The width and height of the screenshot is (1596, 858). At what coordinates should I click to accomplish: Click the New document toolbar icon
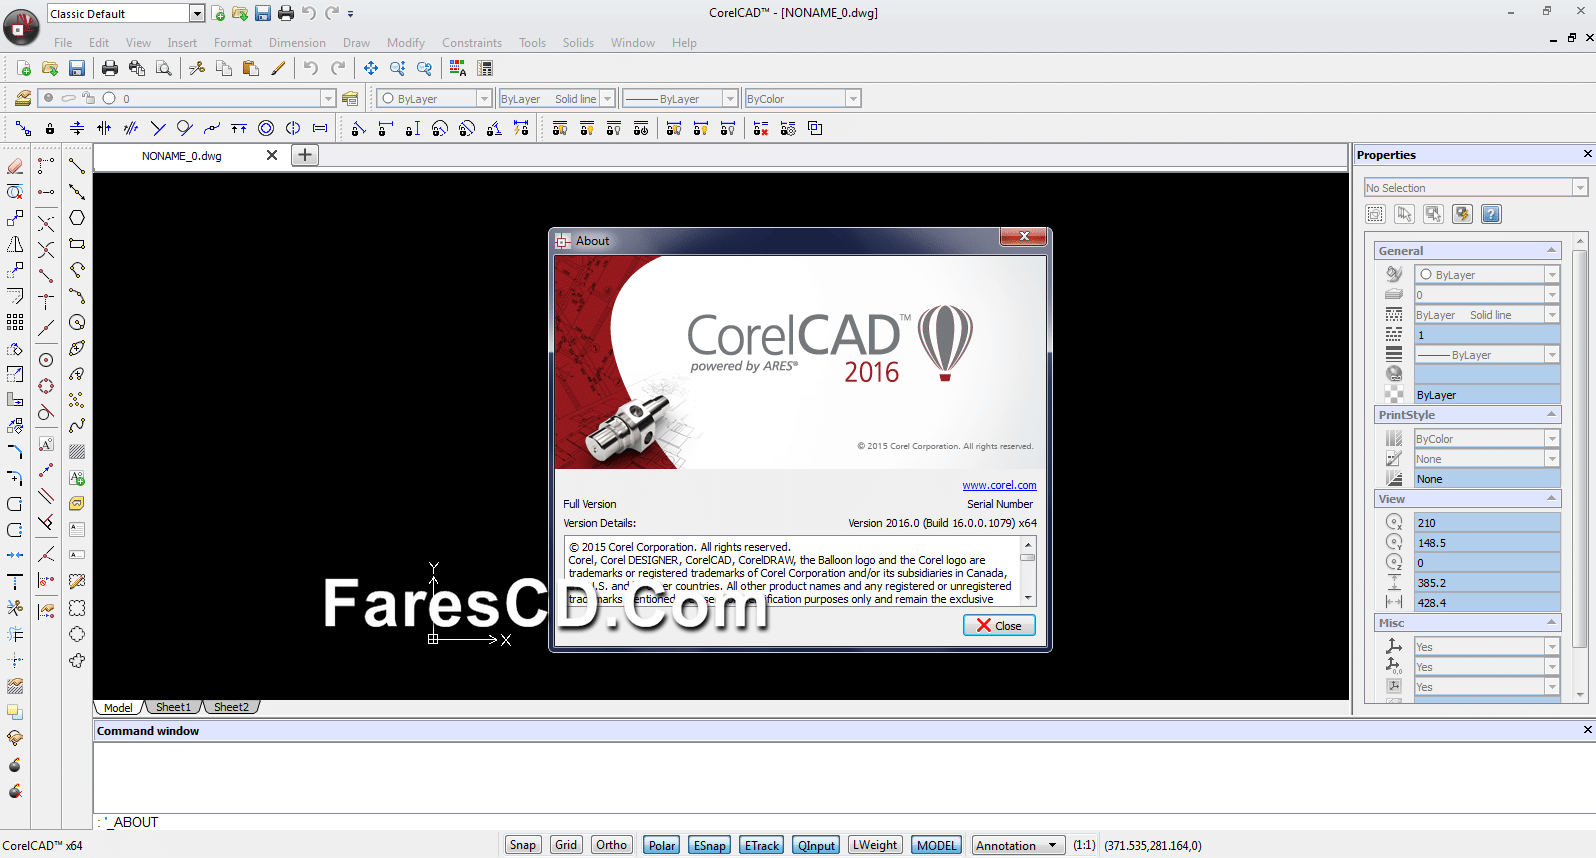23,68
